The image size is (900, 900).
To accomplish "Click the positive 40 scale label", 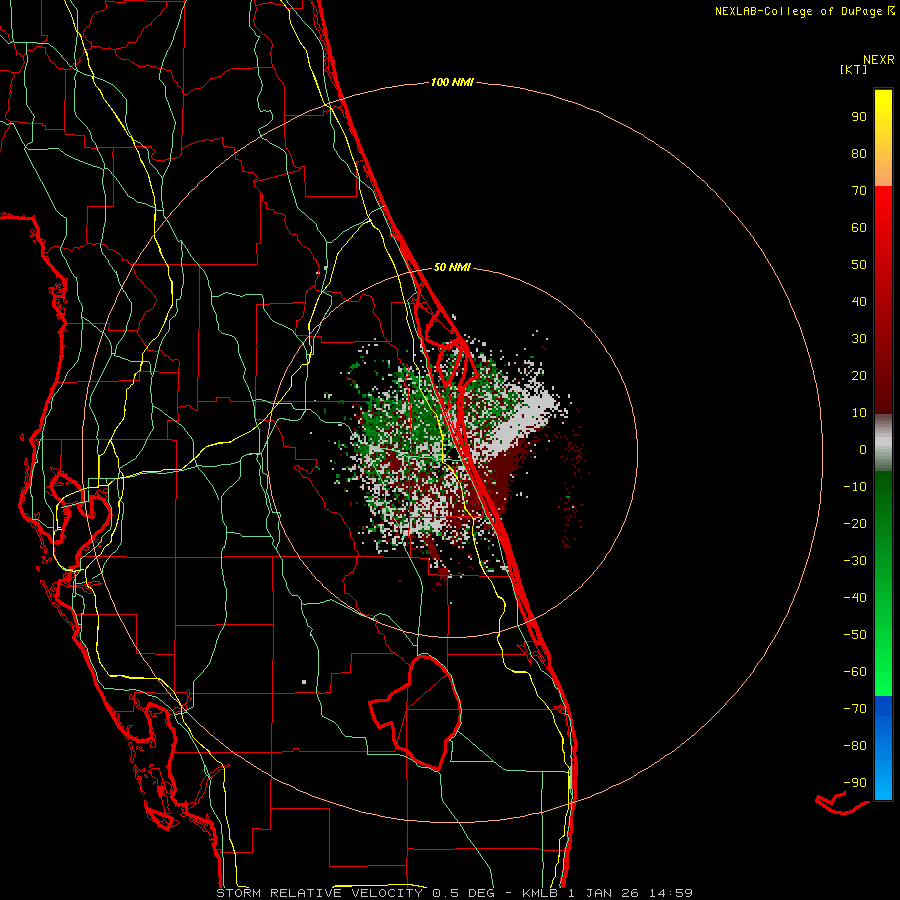I will 859,301.
